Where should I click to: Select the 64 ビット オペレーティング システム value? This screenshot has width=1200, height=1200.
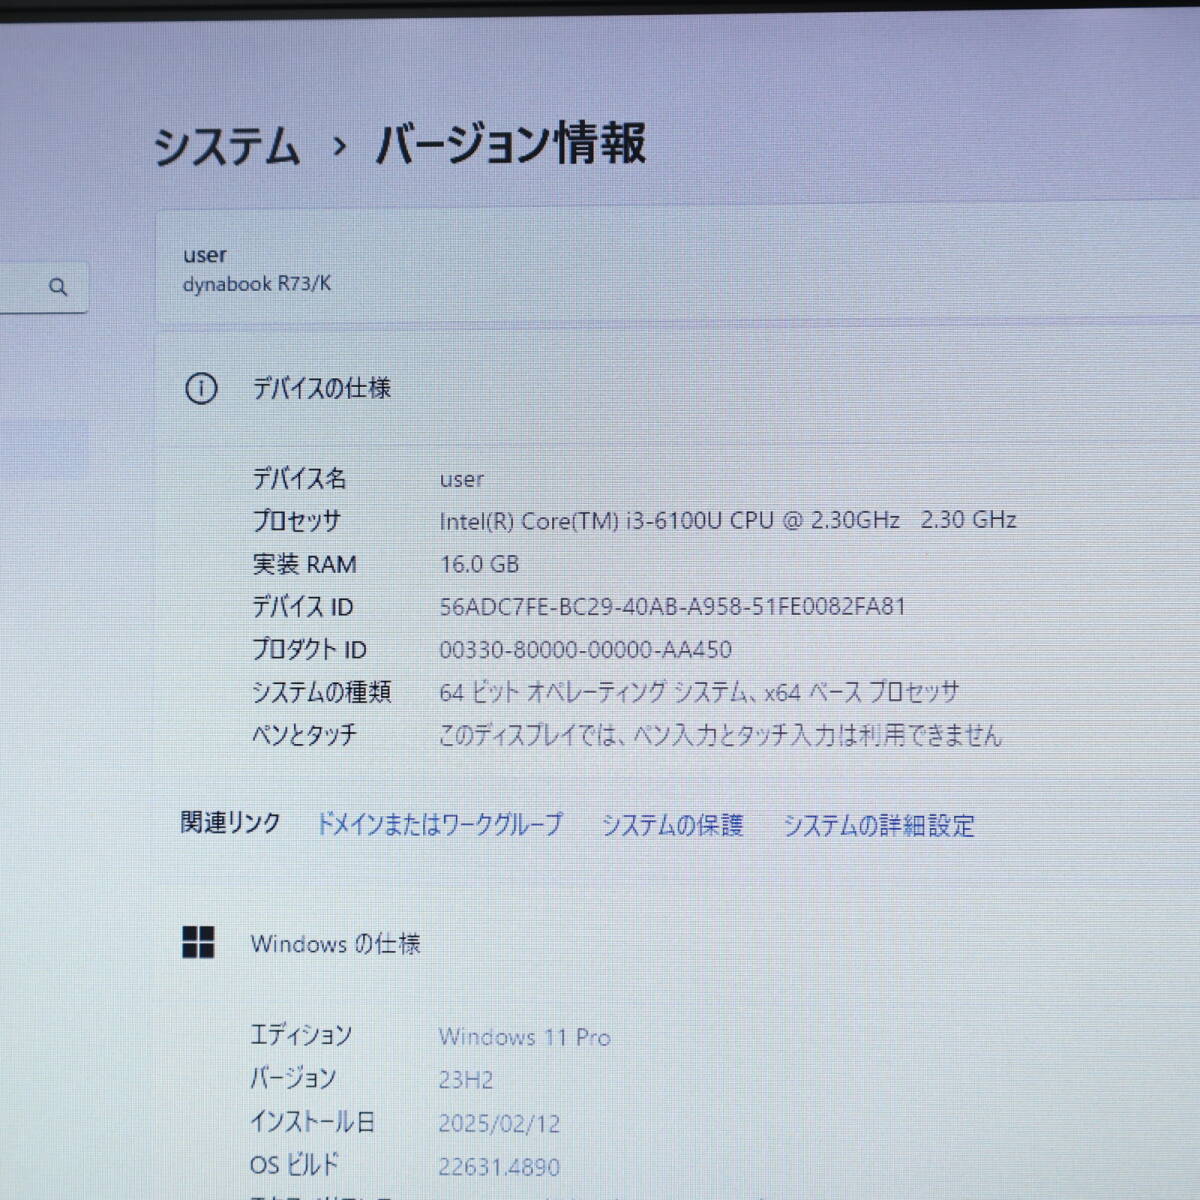click(x=699, y=692)
